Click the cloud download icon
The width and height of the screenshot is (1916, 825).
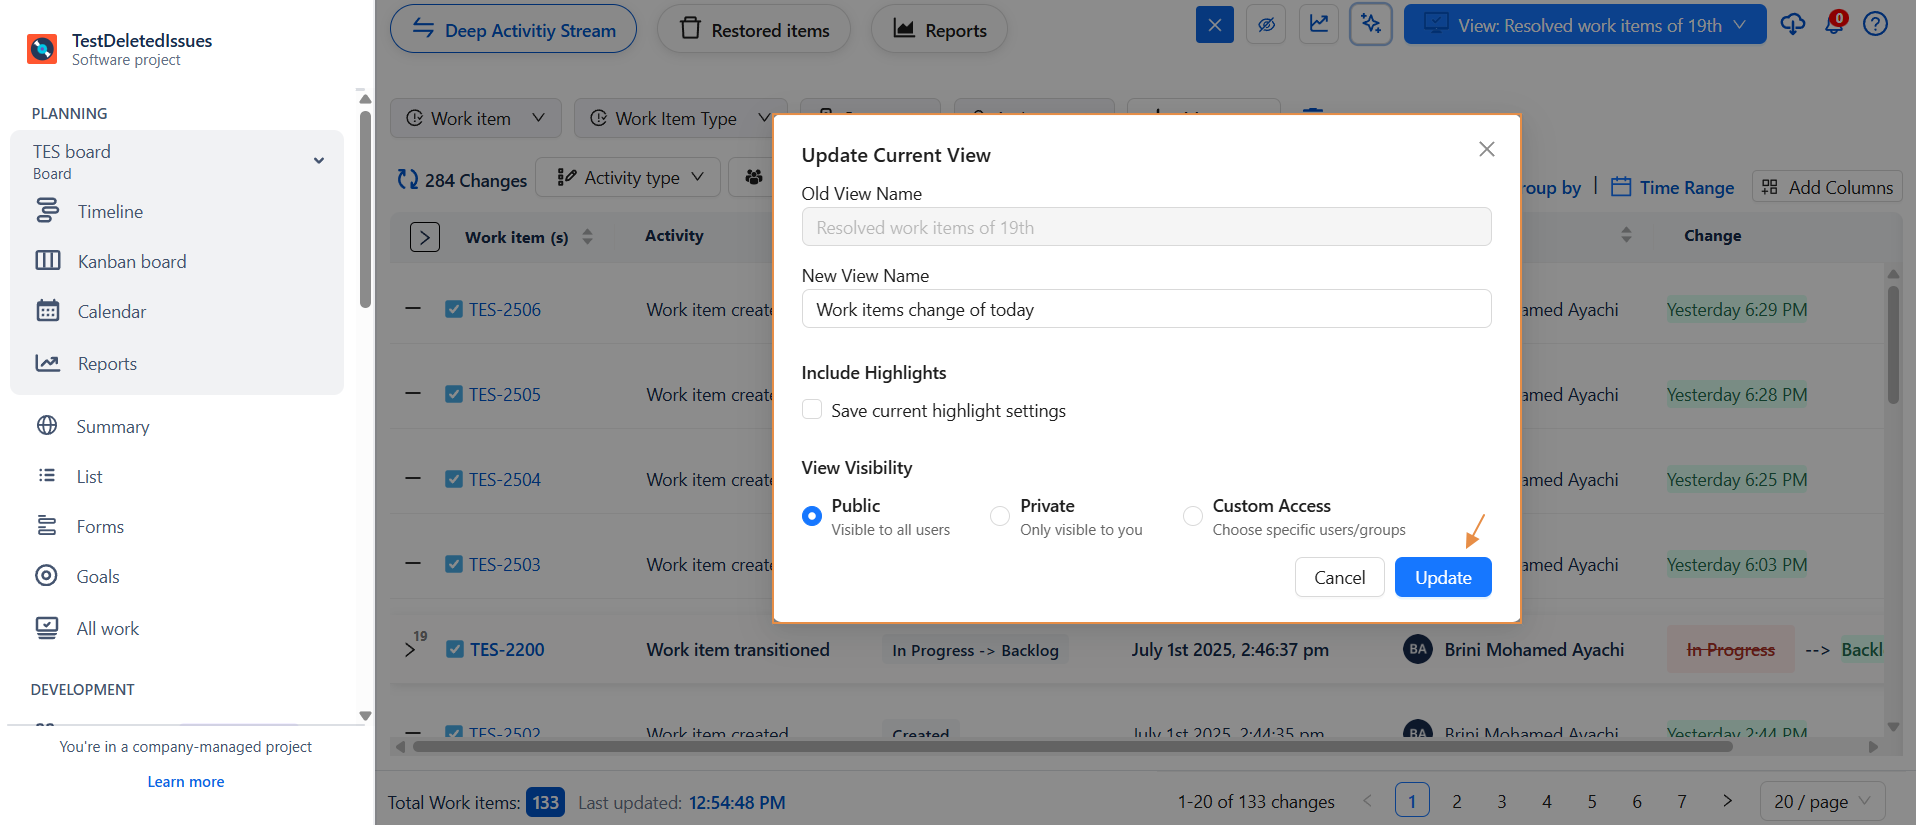click(x=1792, y=25)
